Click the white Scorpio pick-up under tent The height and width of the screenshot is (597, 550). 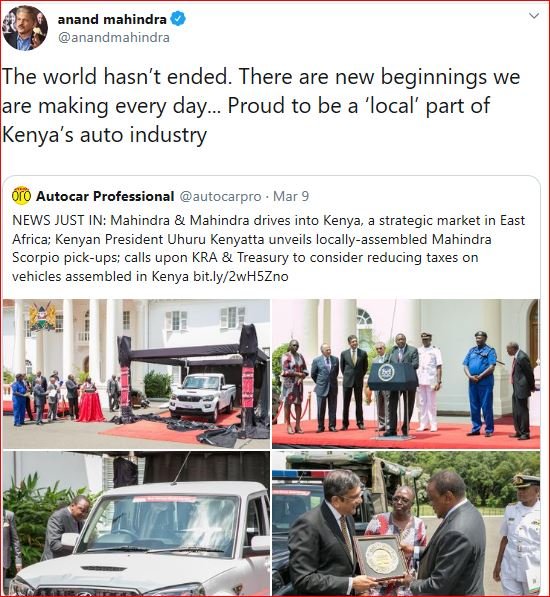tap(203, 396)
